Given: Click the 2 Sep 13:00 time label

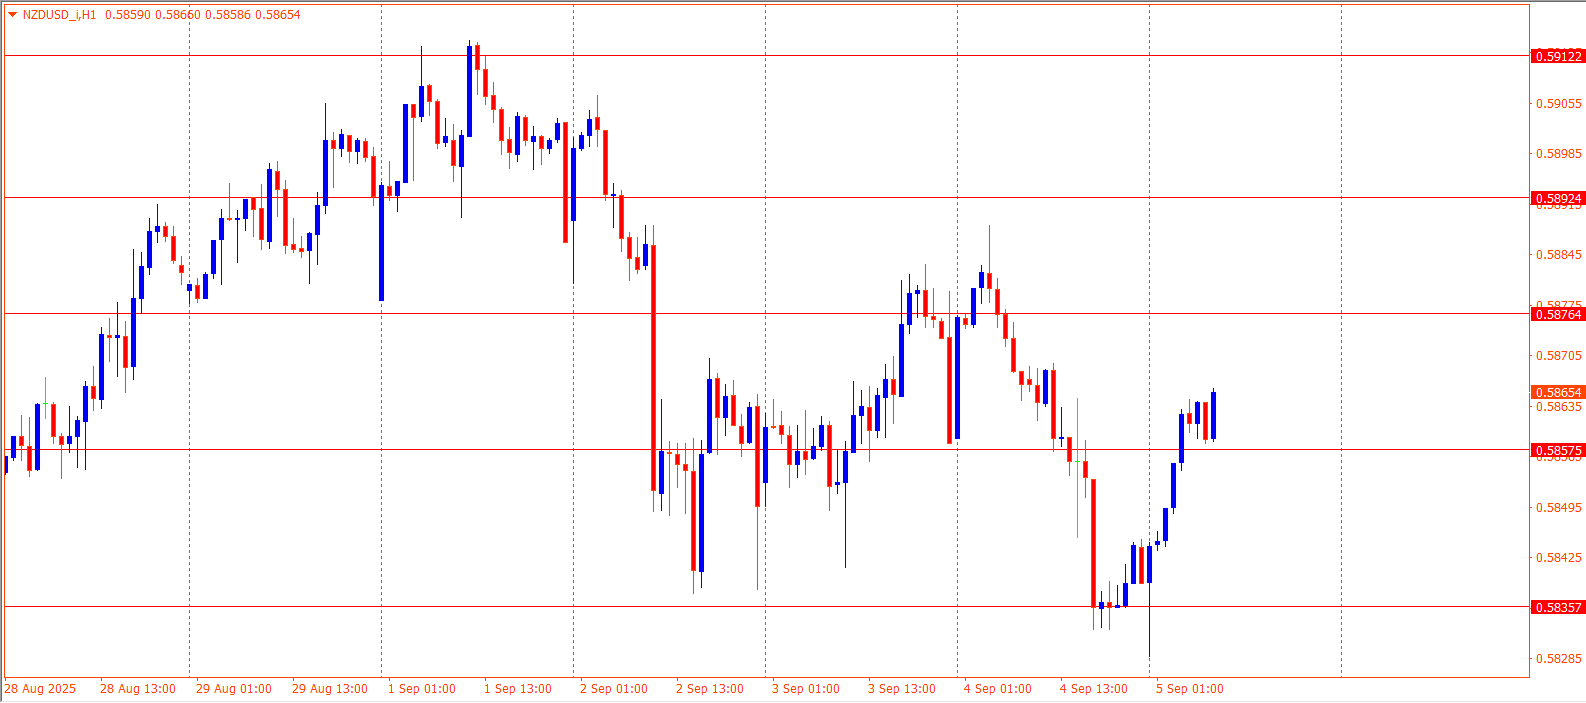Looking at the screenshot, I should [709, 689].
